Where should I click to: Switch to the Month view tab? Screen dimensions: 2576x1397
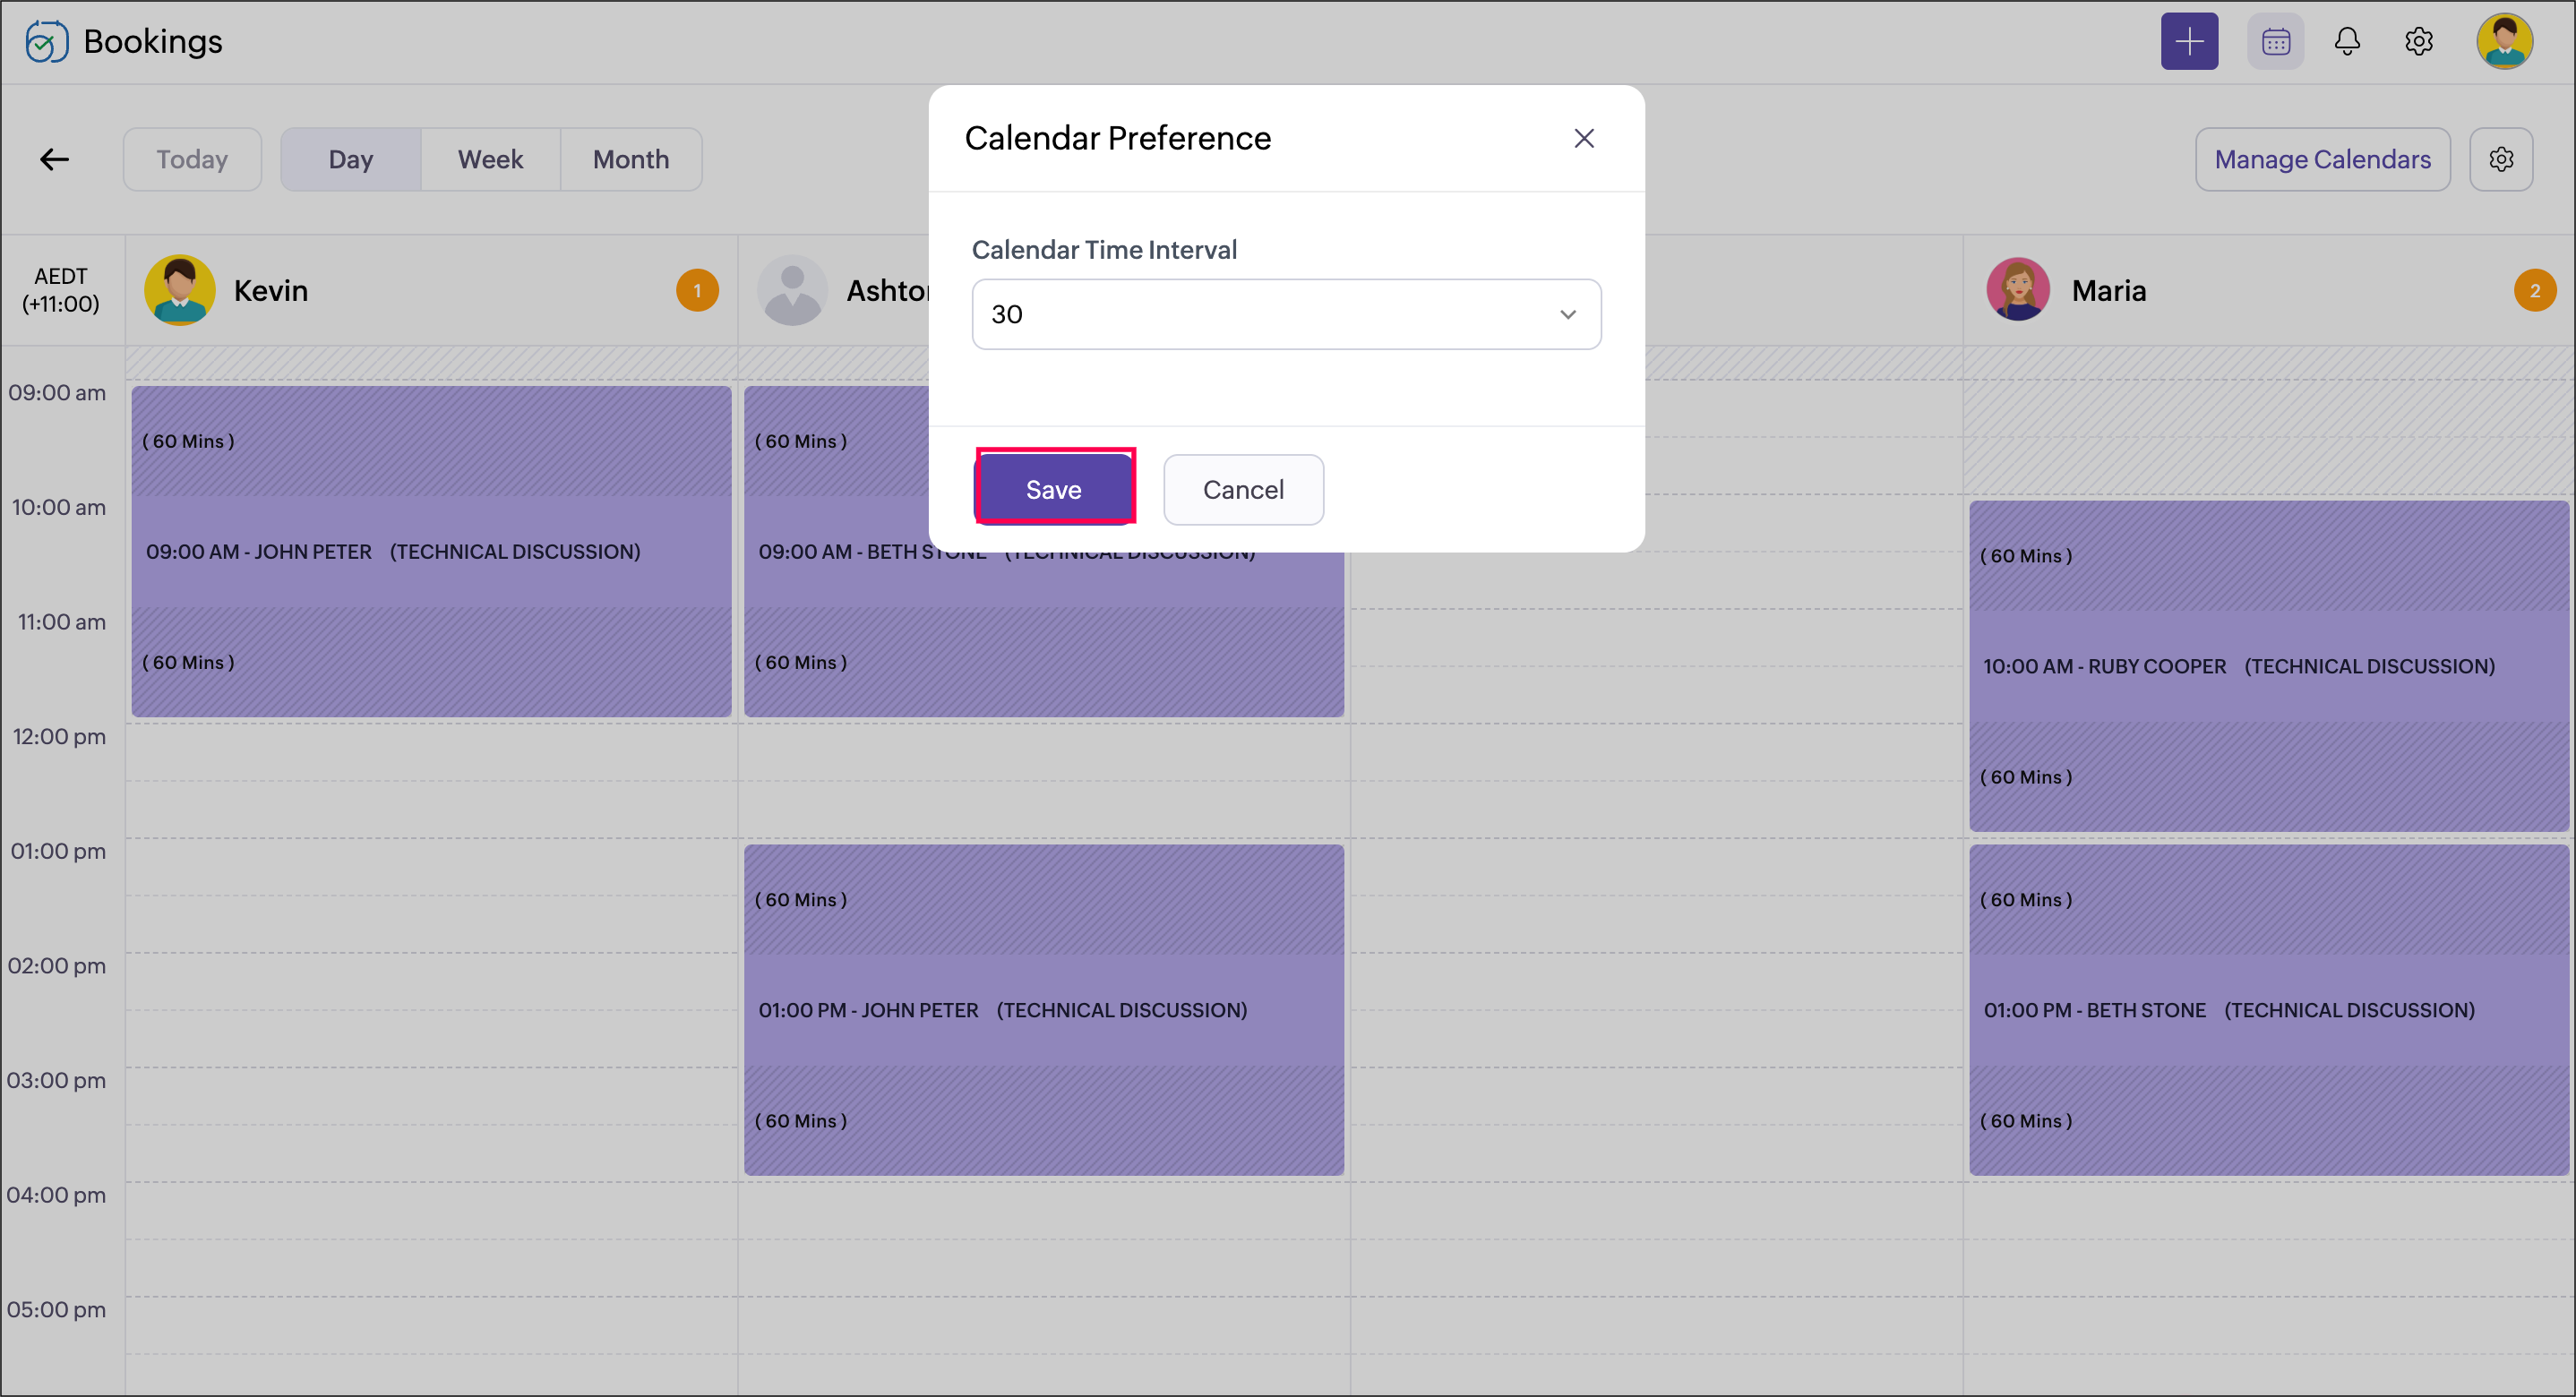630,159
